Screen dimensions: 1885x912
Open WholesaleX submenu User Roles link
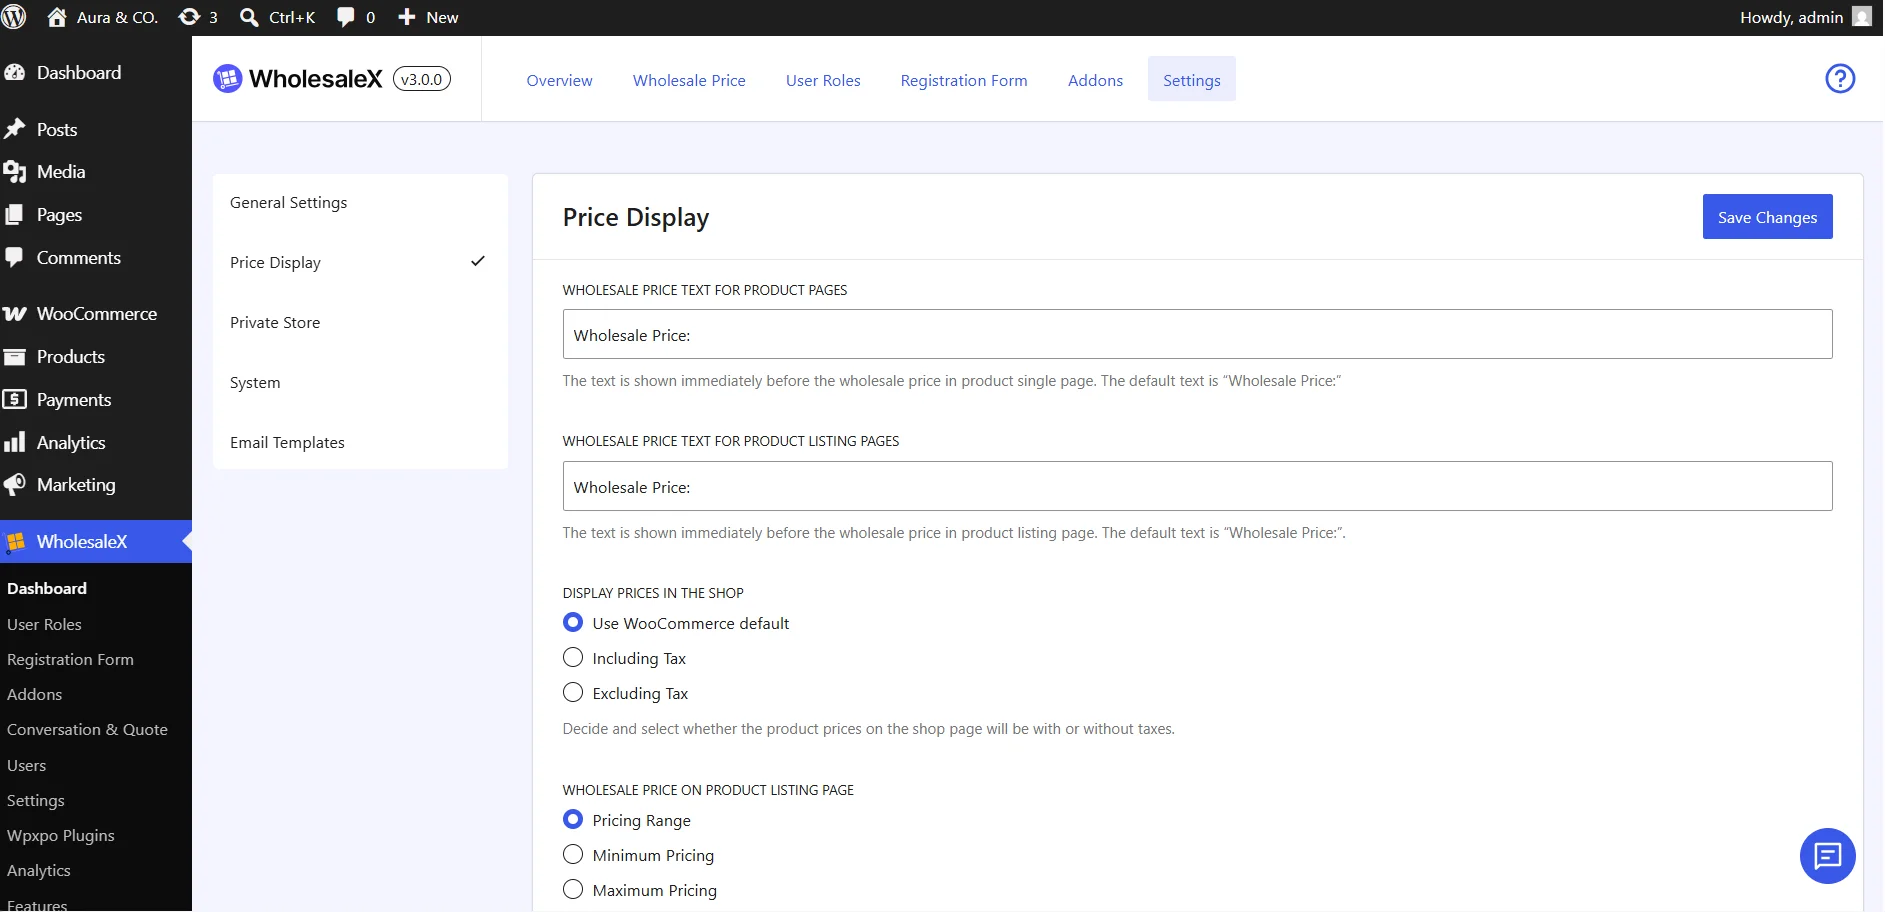point(44,624)
